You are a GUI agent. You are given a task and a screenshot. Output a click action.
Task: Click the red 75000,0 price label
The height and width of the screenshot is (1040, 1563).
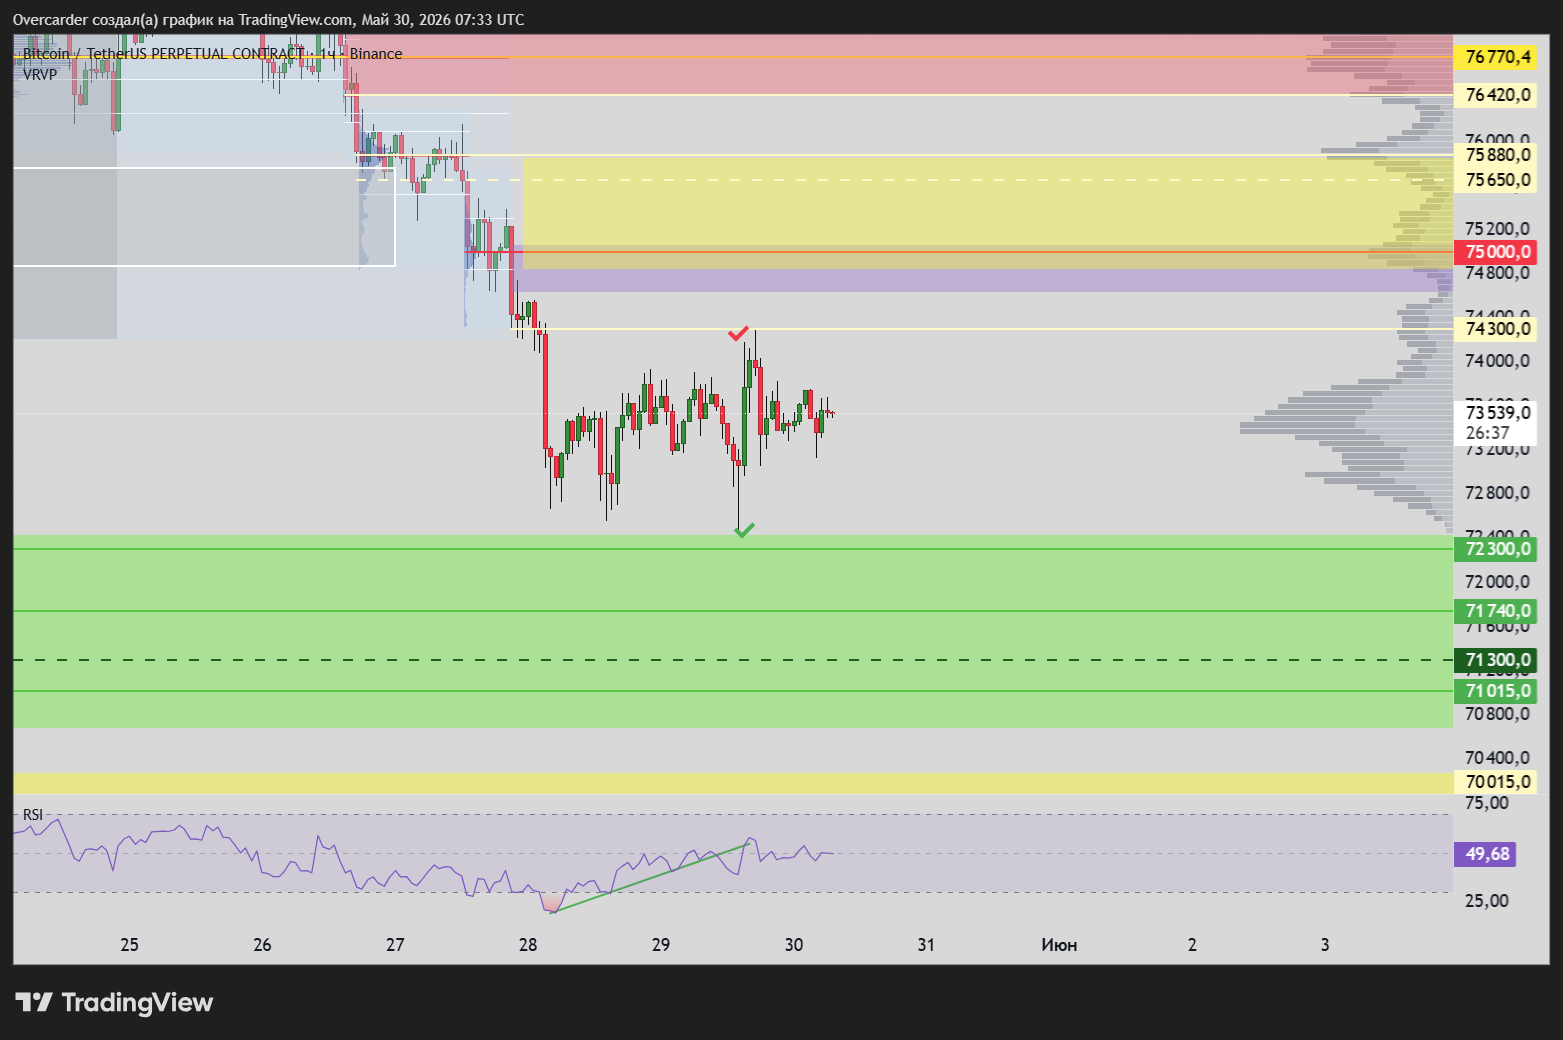pos(1496,252)
